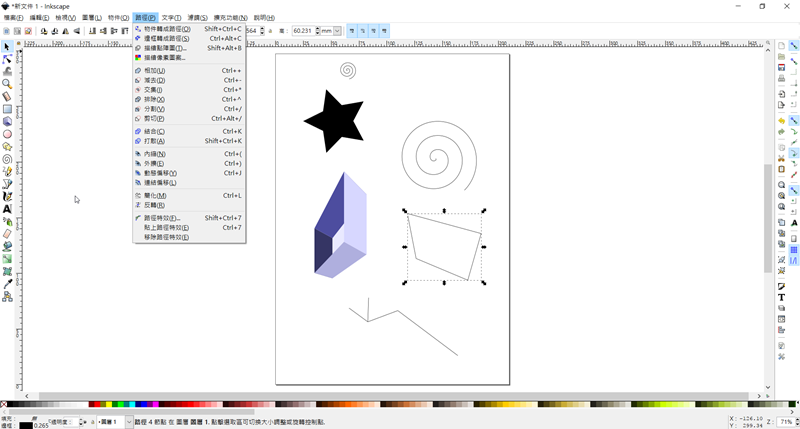This screenshot has width=800, height=429.
Task: Open the 文字(T) menu
Action: (171, 18)
